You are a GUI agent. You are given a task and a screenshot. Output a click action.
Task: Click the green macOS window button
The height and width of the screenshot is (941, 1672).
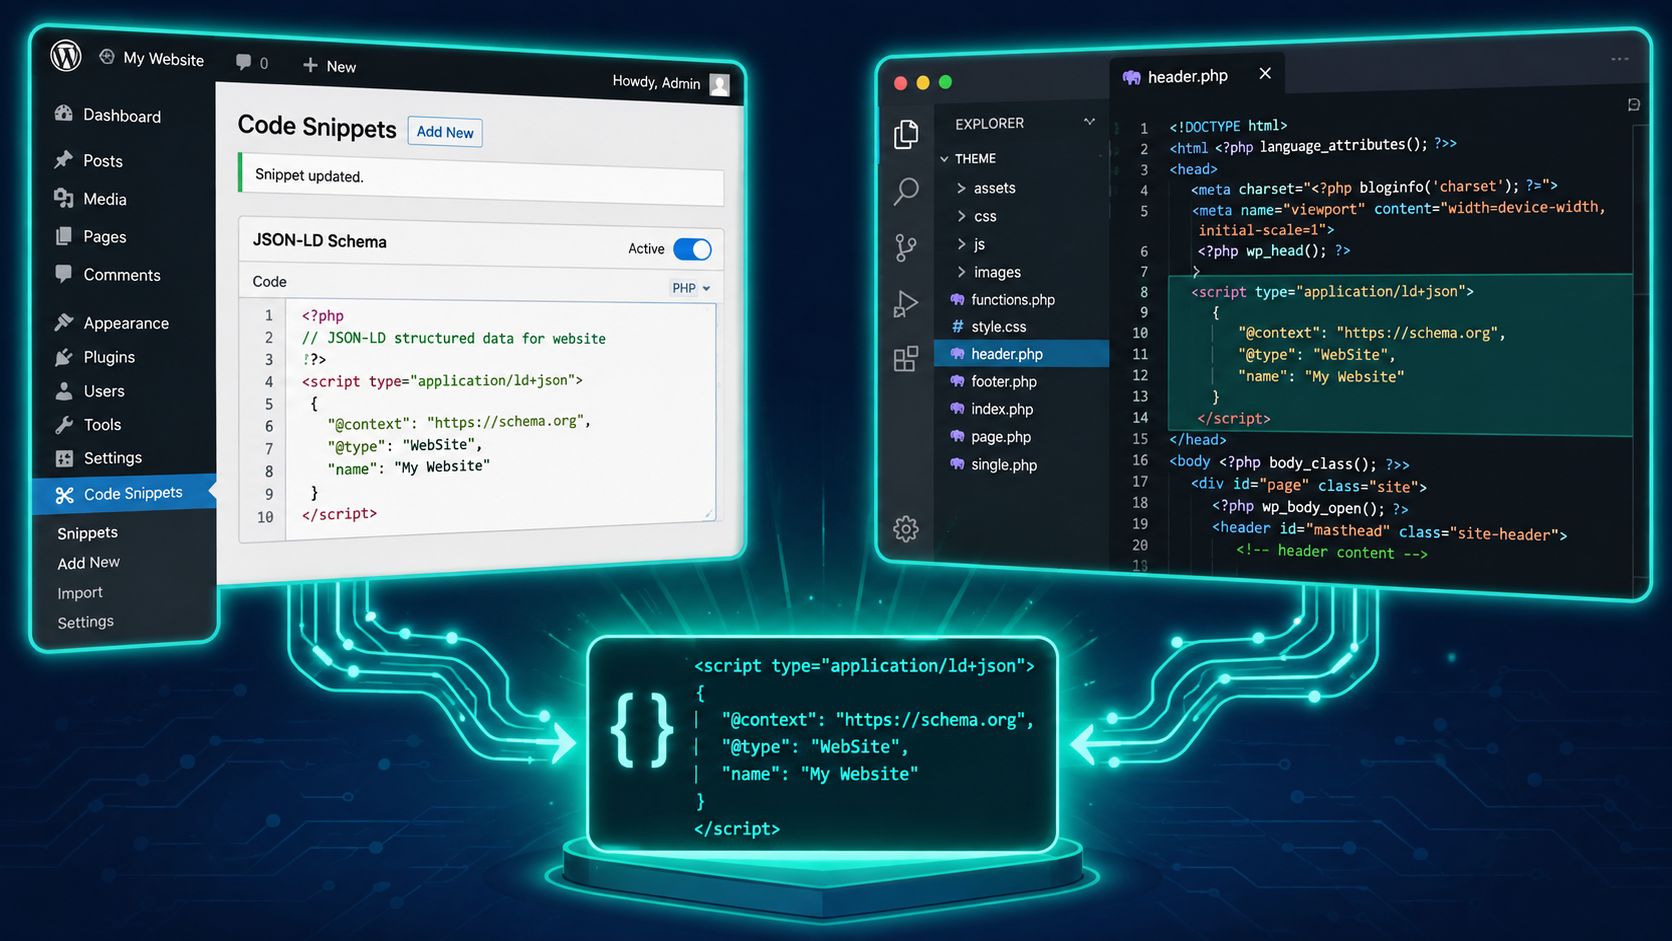945,83
